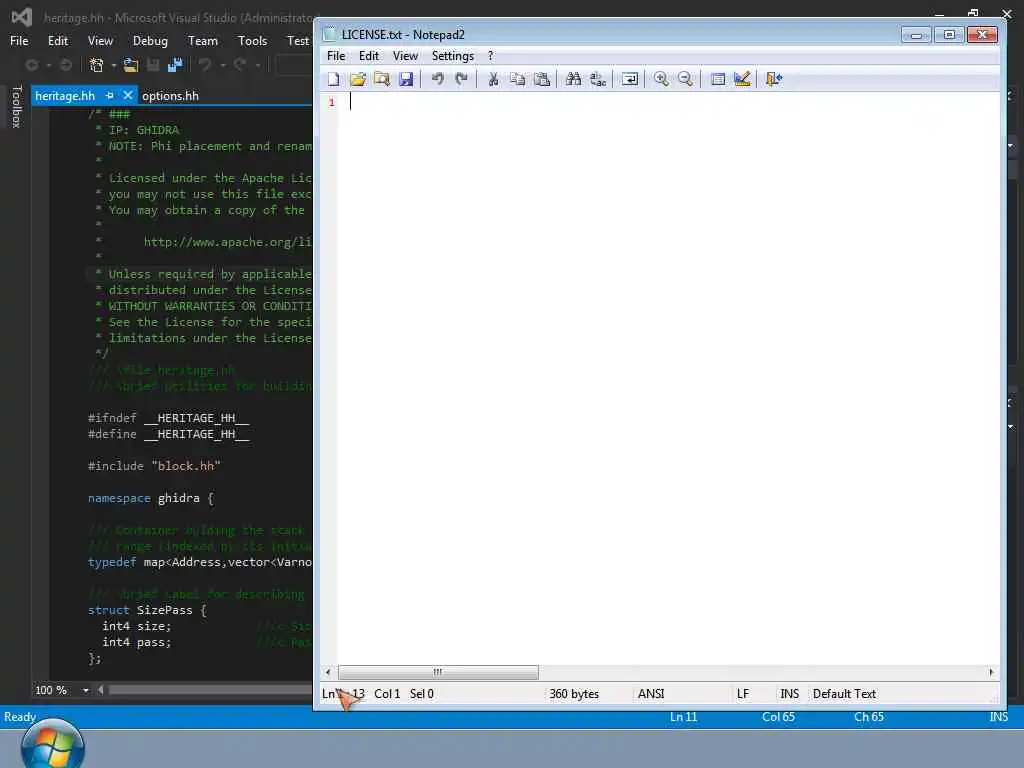Image resolution: width=1024 pixels, height=768 pixels.
Task: Click the apache.org link in heritage.hh
Action: 227,242
